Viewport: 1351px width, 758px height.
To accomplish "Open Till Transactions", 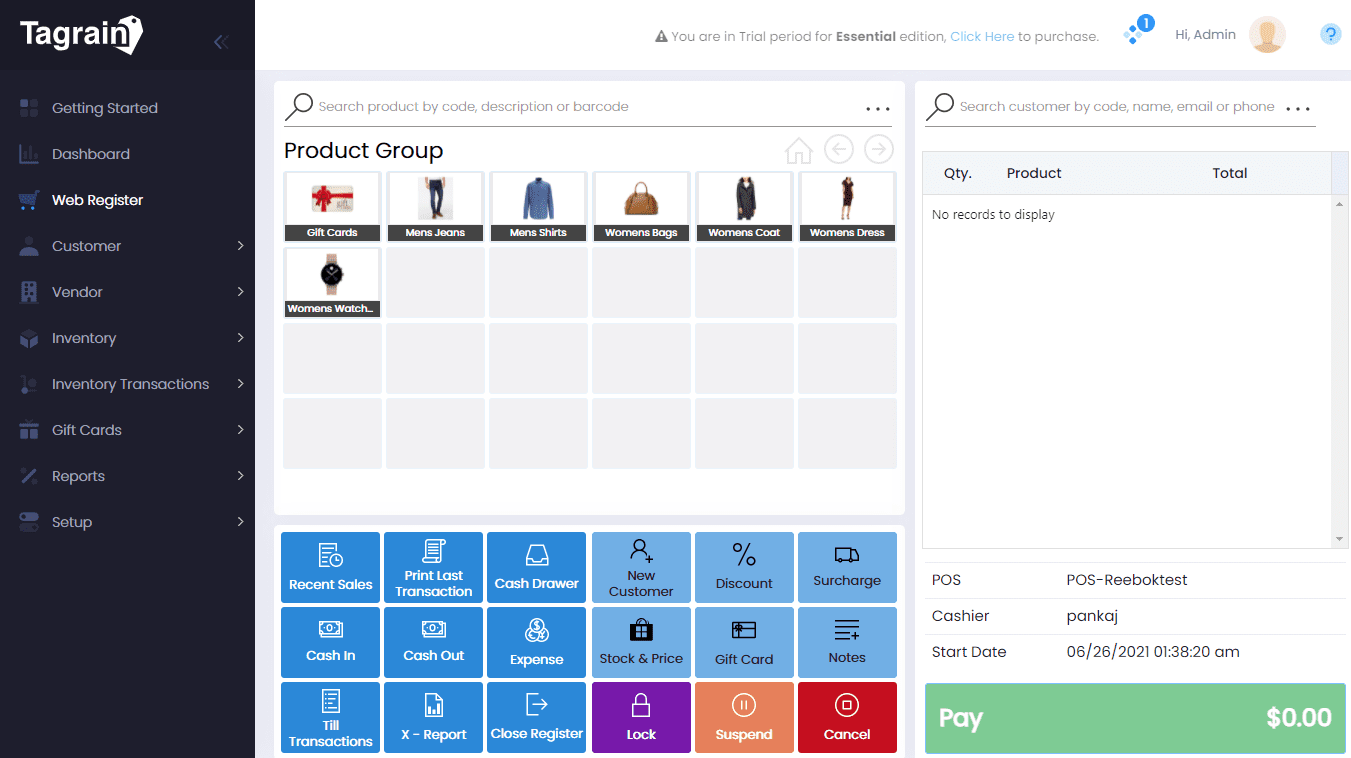I will tap(330, 717).
